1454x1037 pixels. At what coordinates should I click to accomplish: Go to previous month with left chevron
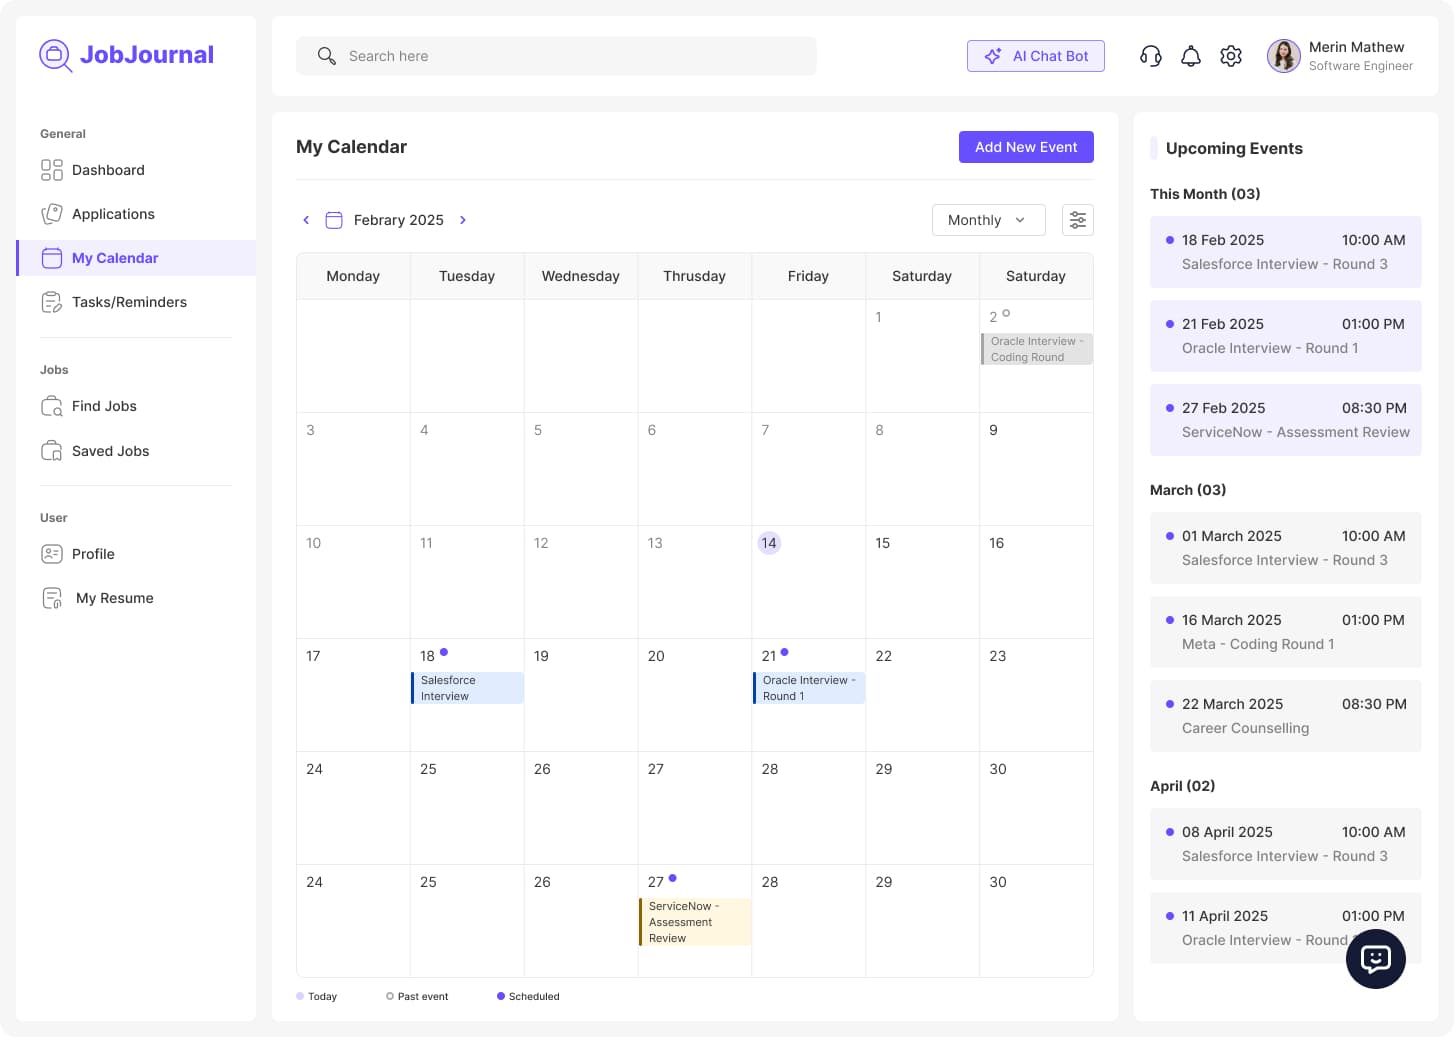(306, 220)
